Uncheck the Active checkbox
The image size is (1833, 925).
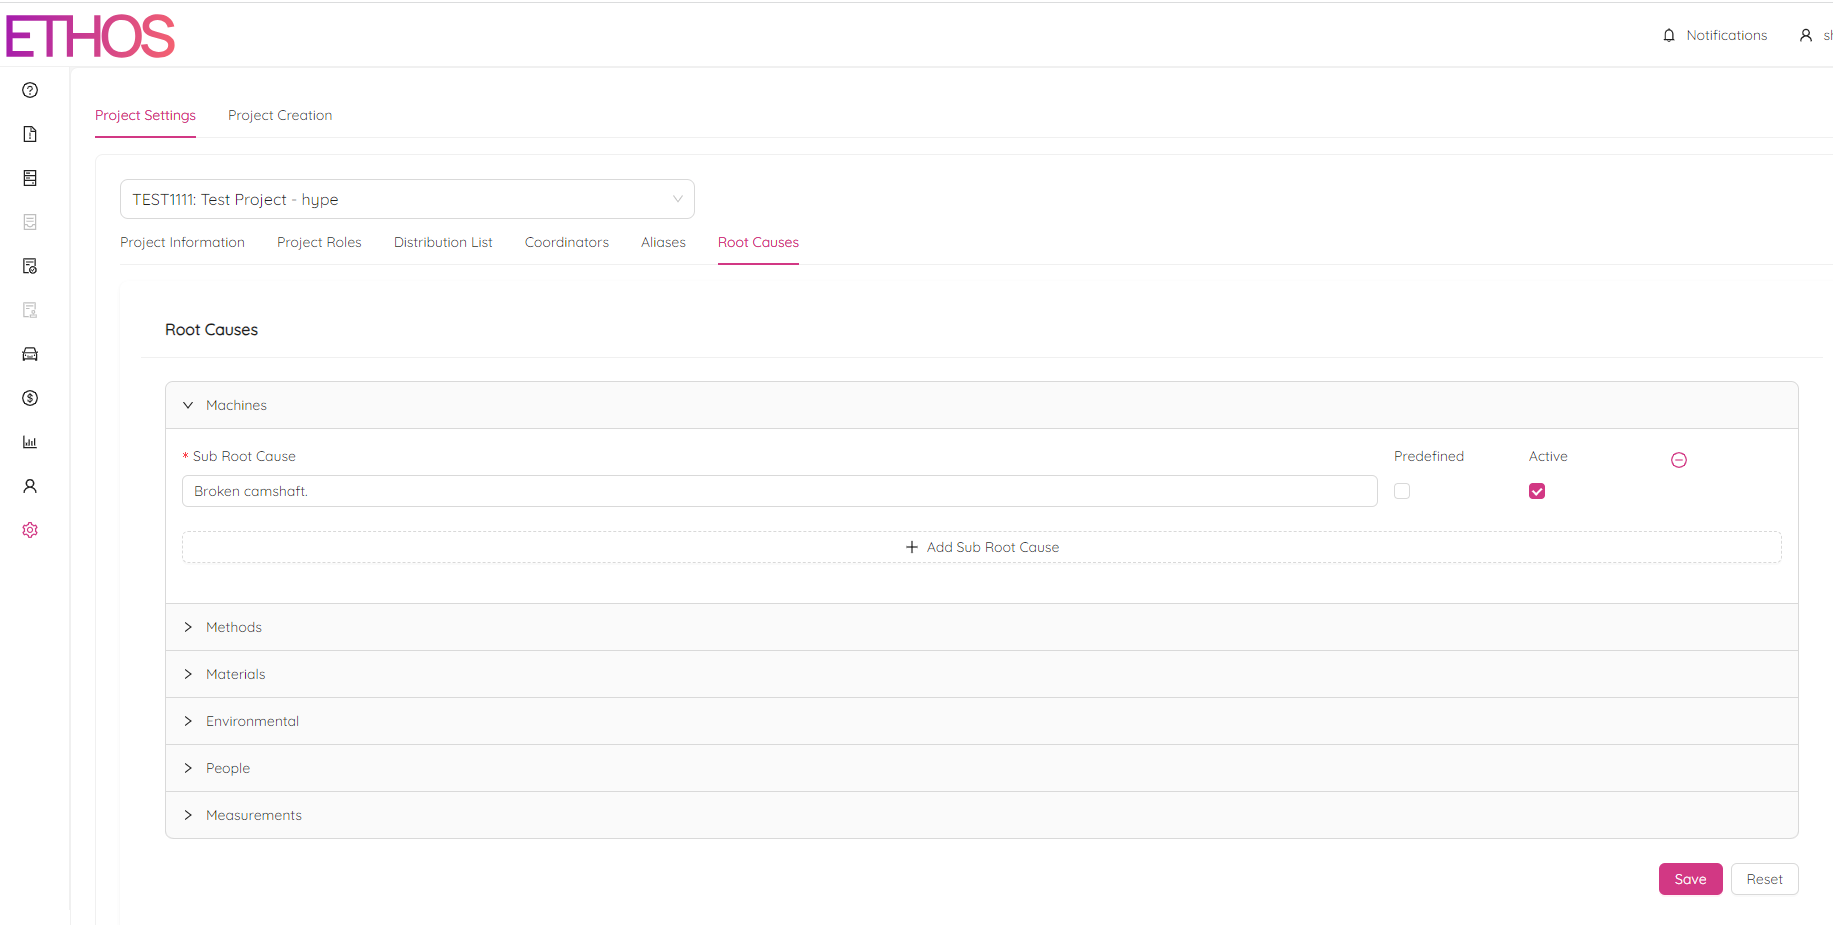[x=1537, y=491]
